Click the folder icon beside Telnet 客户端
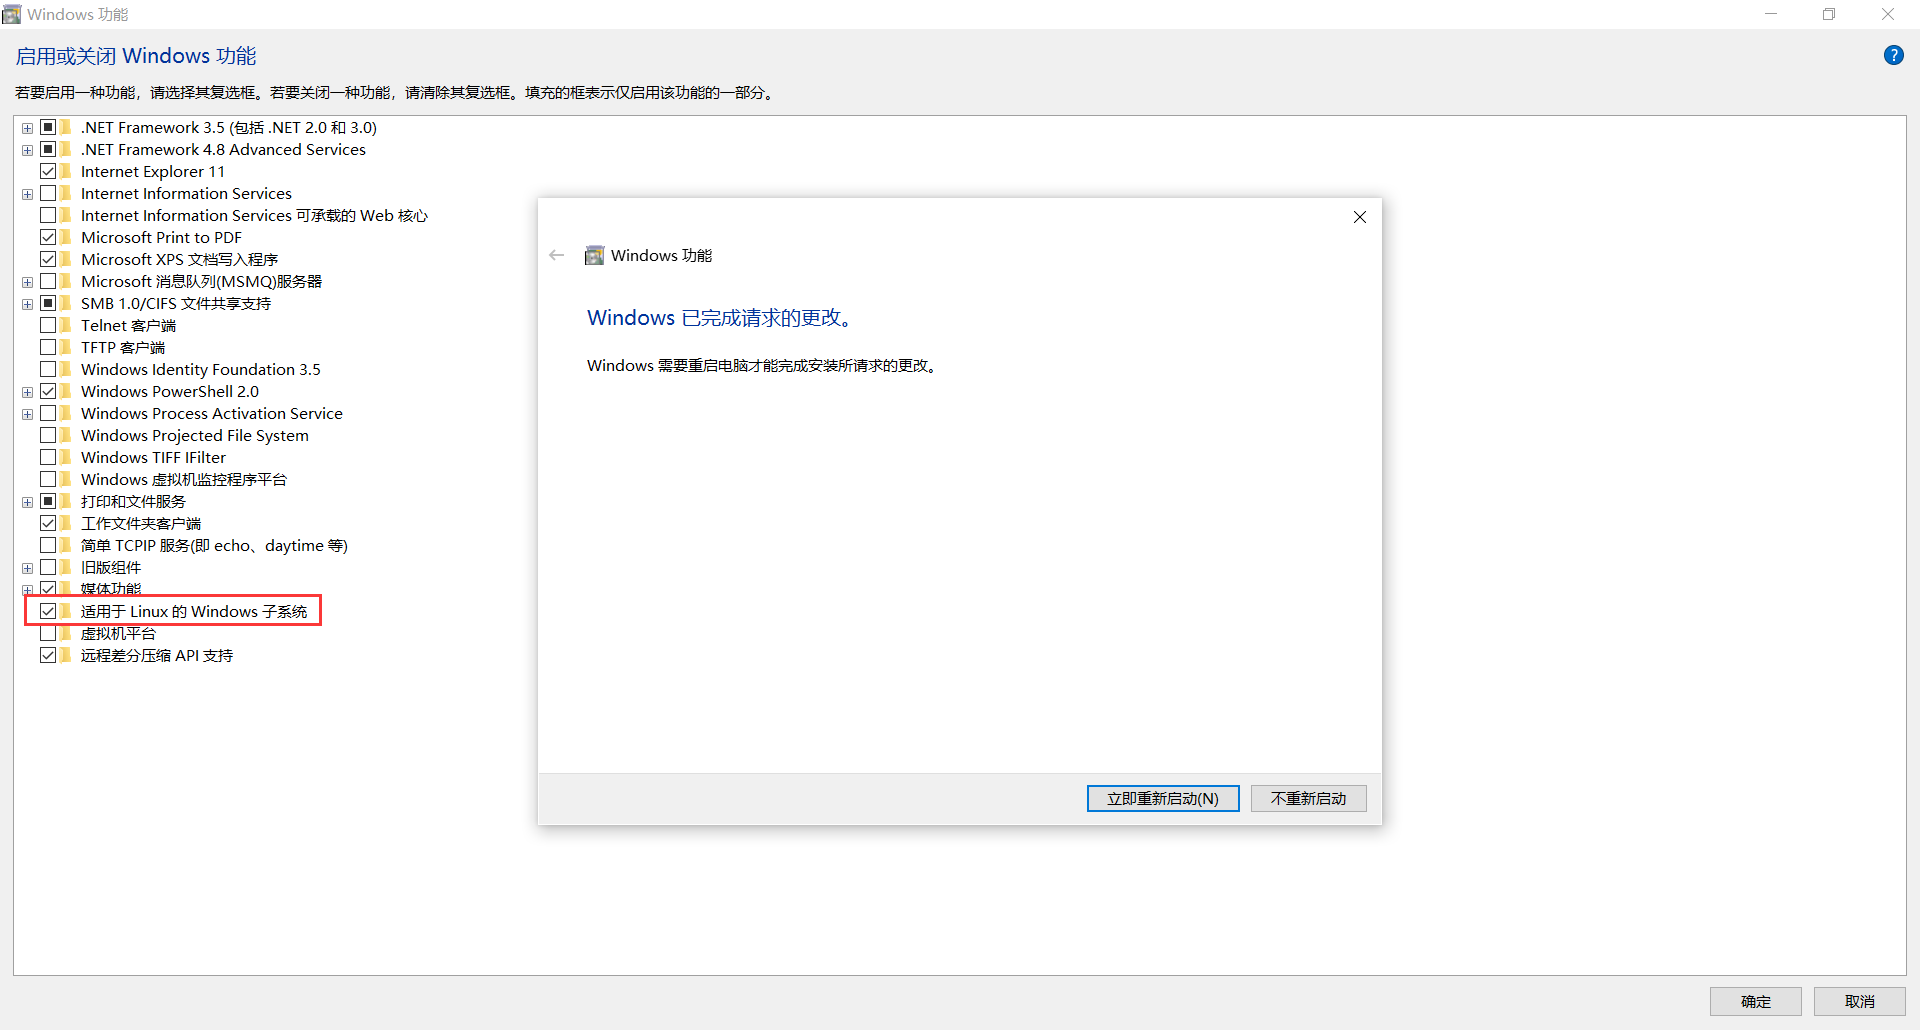Viewport: 1920px width, 1030px height. 66,325
